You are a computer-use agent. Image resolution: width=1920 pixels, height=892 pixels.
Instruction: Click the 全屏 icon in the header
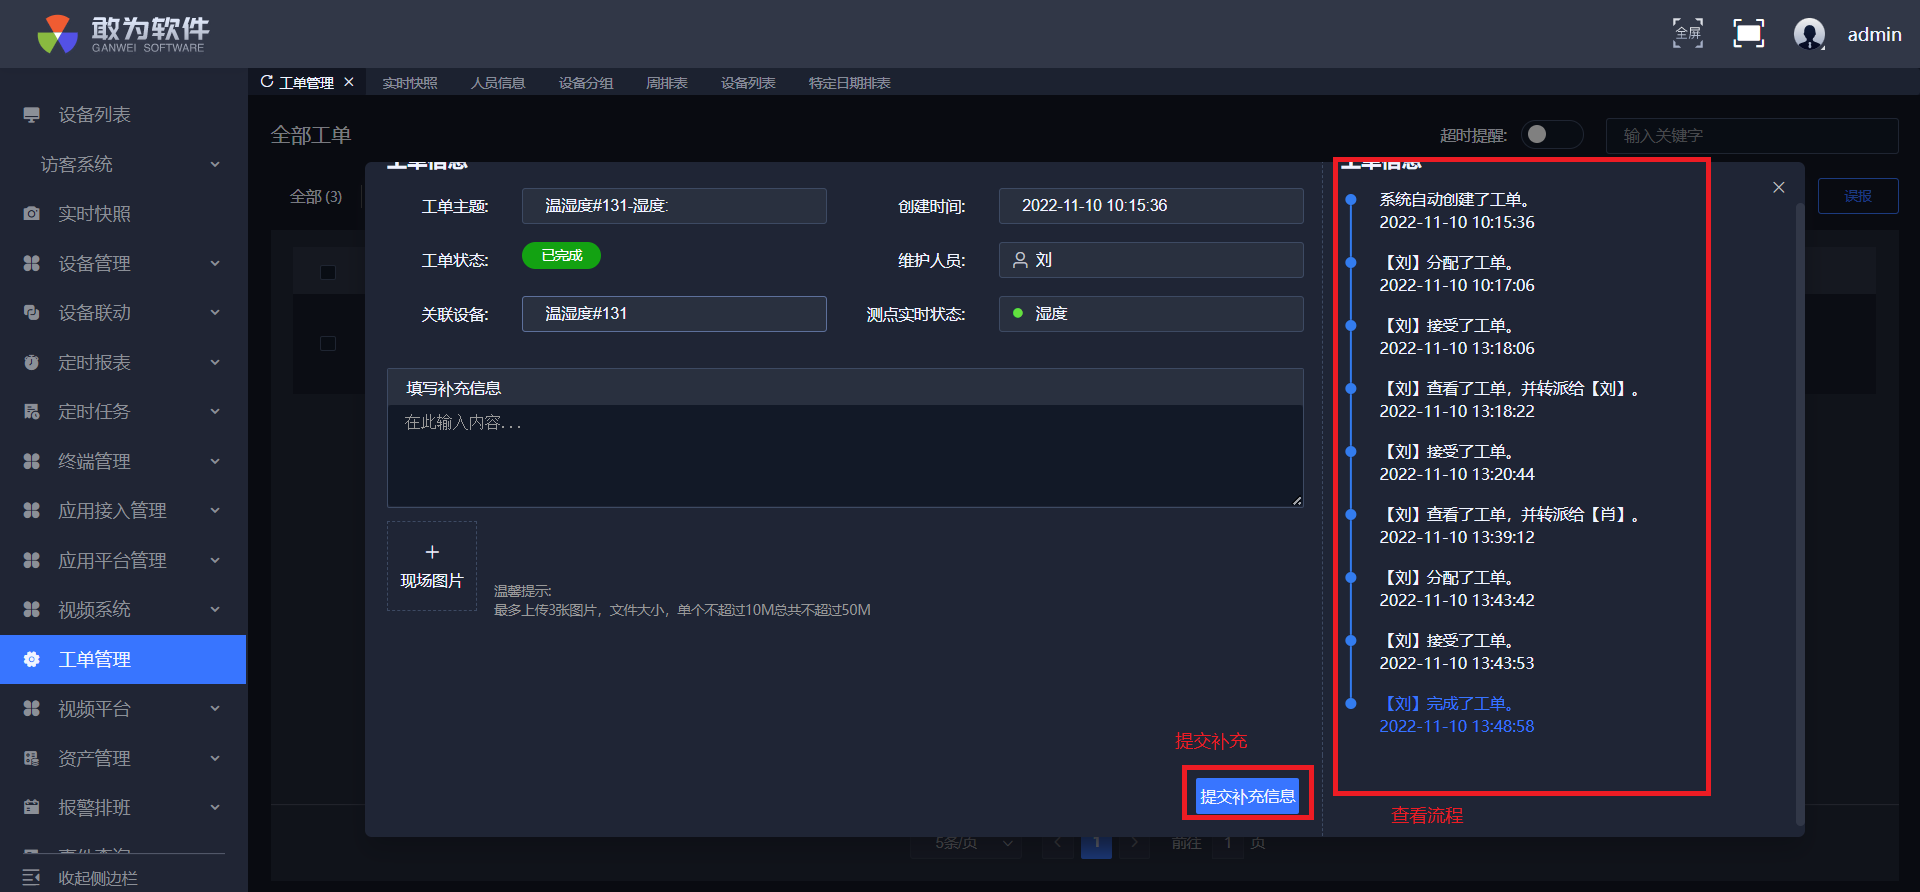(1688, 33)
